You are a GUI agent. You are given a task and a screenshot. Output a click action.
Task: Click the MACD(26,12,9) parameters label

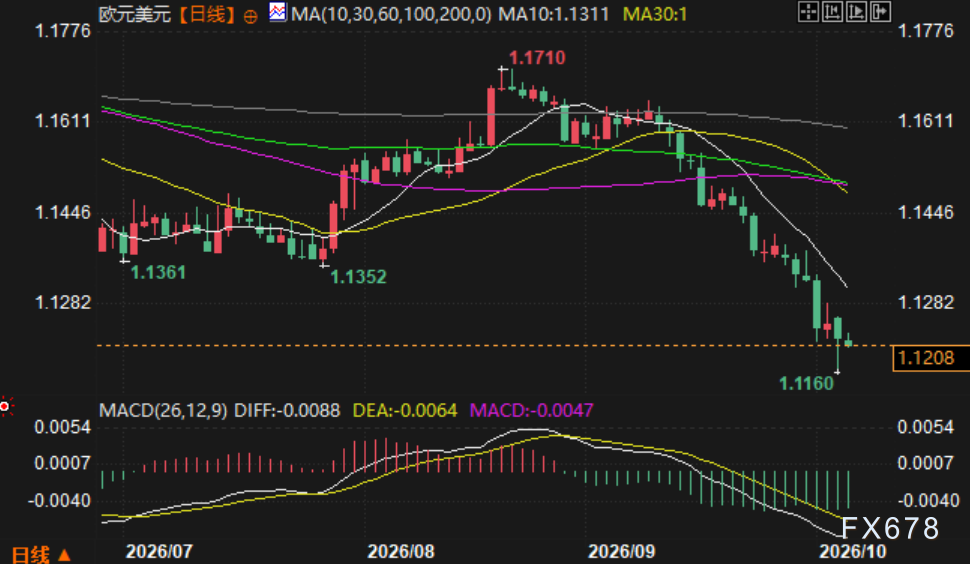pyautogui.click(x=163, y=410)
